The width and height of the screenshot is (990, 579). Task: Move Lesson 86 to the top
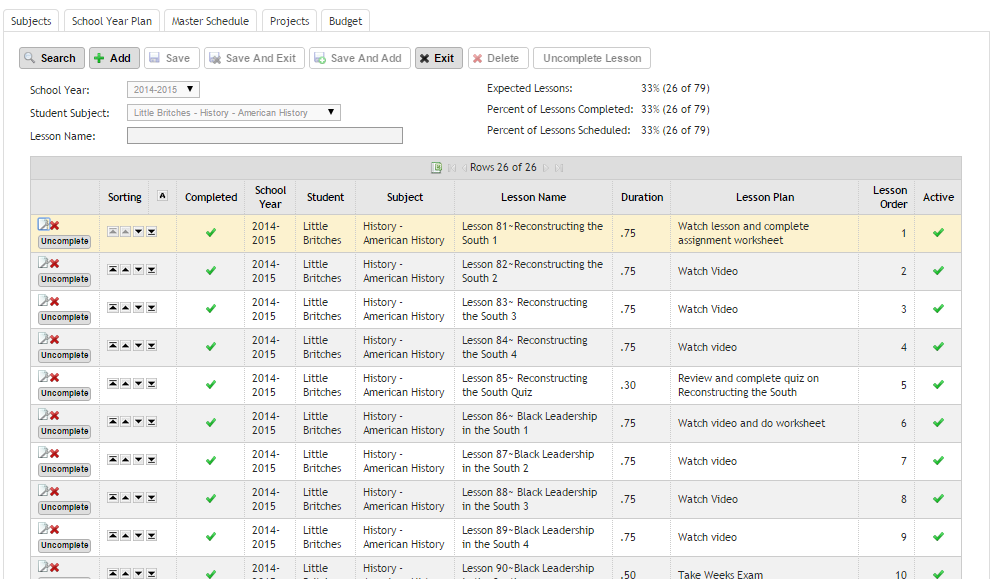pyautogui.click(x=112, y=421)
